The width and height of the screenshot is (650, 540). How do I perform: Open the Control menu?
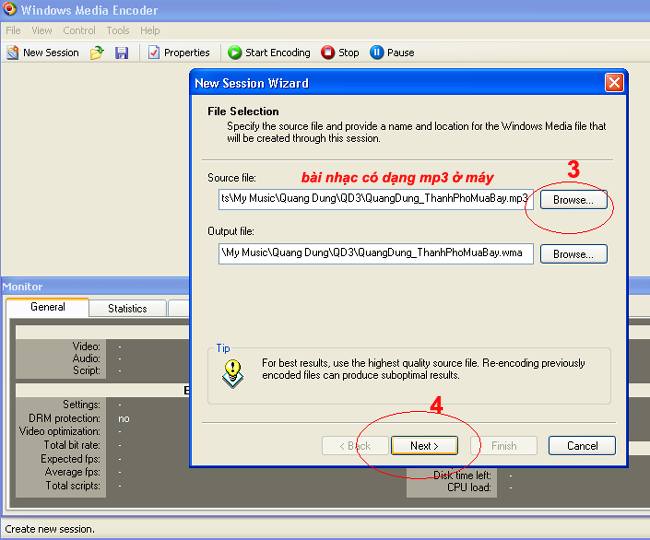79,31
